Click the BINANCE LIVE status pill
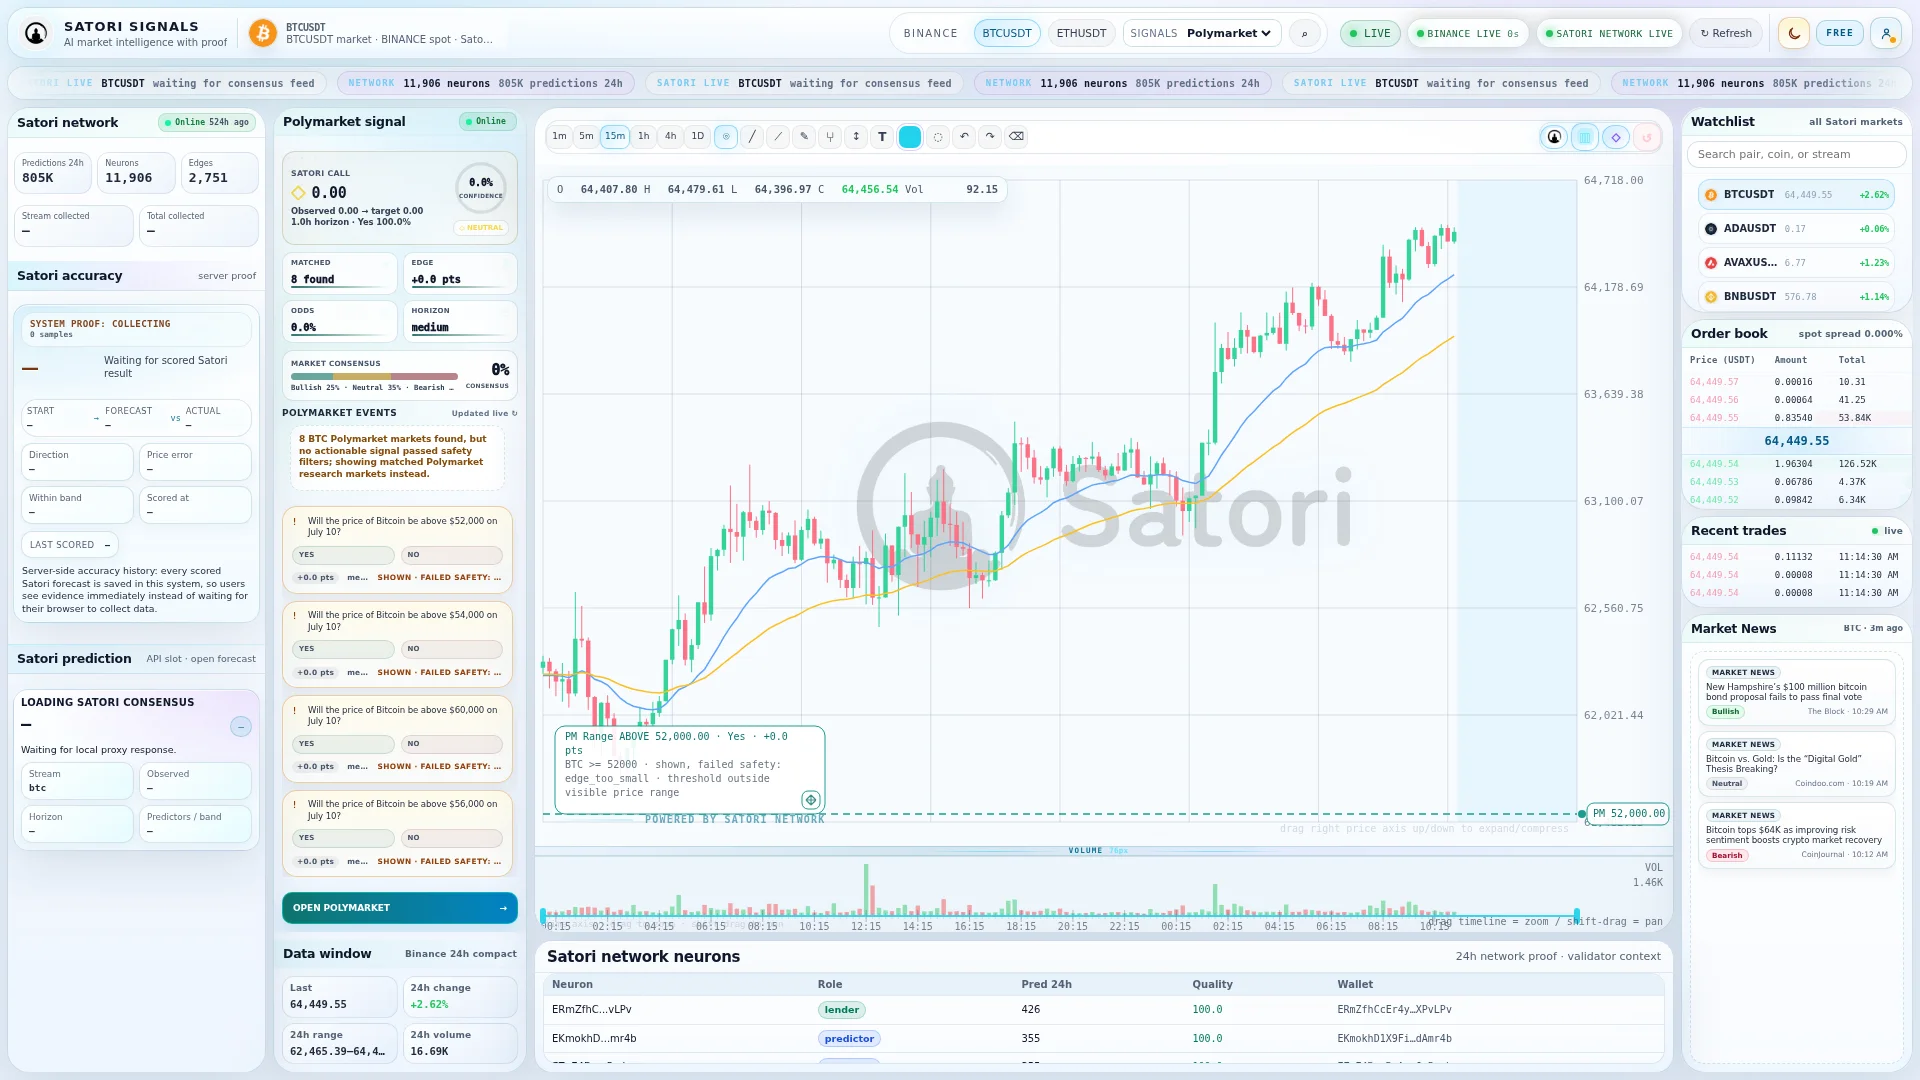This screenshot has height=1080, width=1920. coord(1468,34)
